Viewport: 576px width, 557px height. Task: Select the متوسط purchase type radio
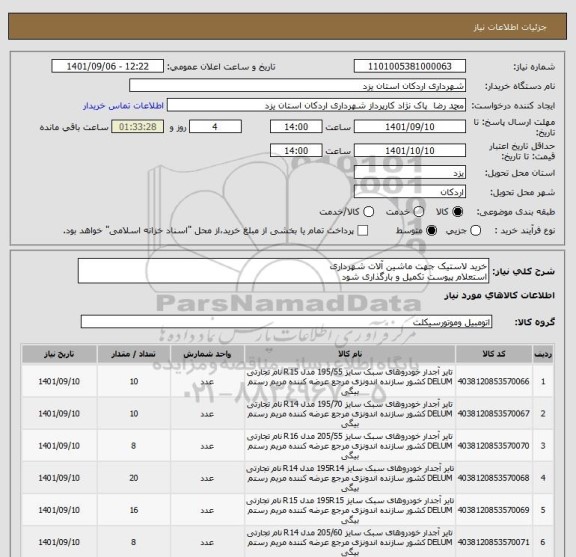click(x=431, y=231)
